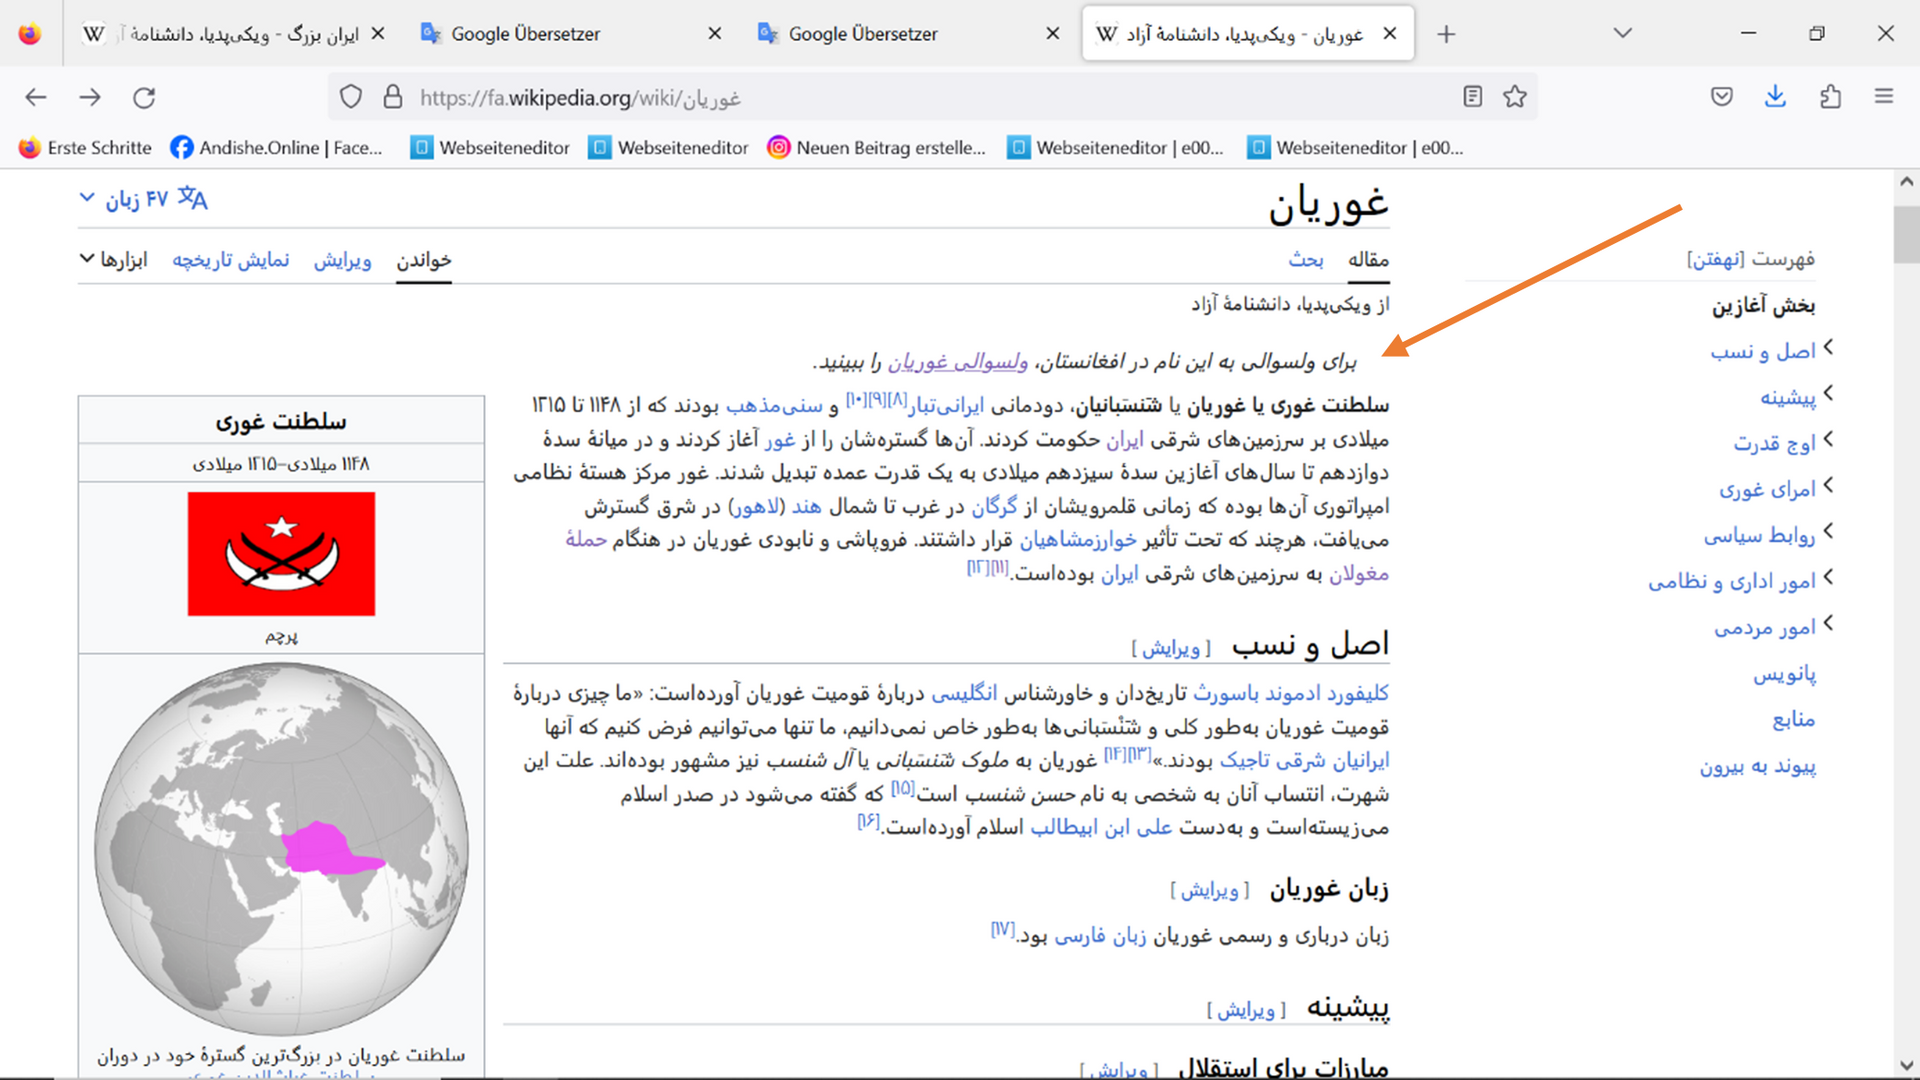The height and width of the screenshot is (1080, 1920).
Task: Expand the روابط سیاسی sidebar section chevron
Action: (1828, 532)
